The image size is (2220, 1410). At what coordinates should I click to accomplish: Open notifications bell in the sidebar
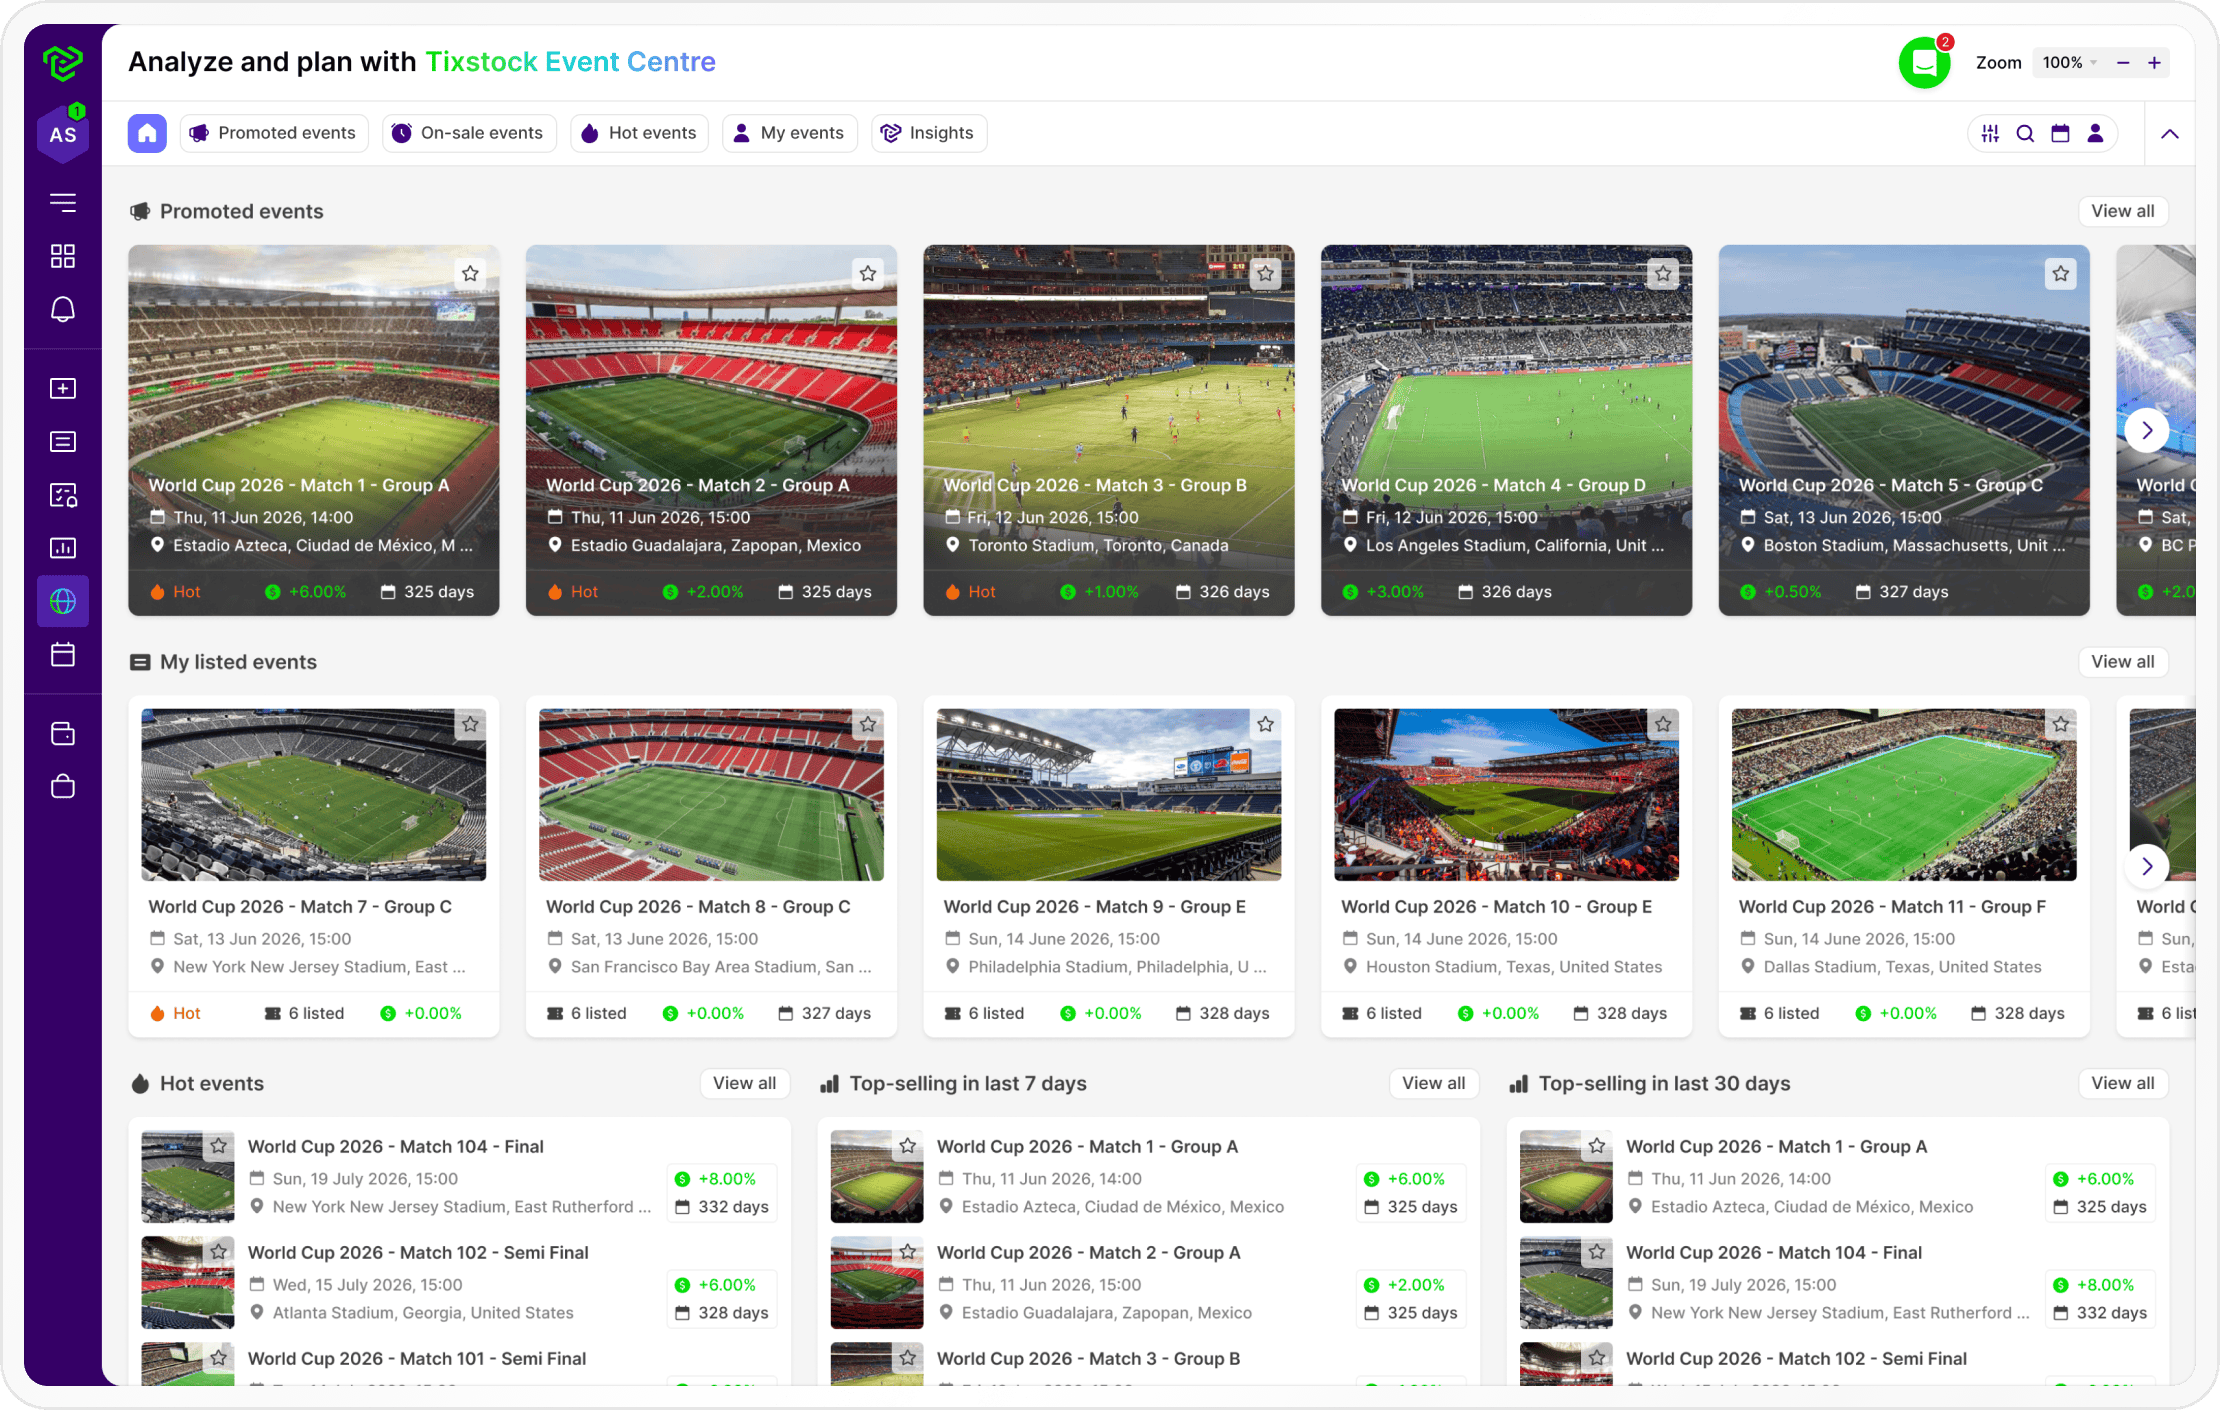click(x=63, y=309)
